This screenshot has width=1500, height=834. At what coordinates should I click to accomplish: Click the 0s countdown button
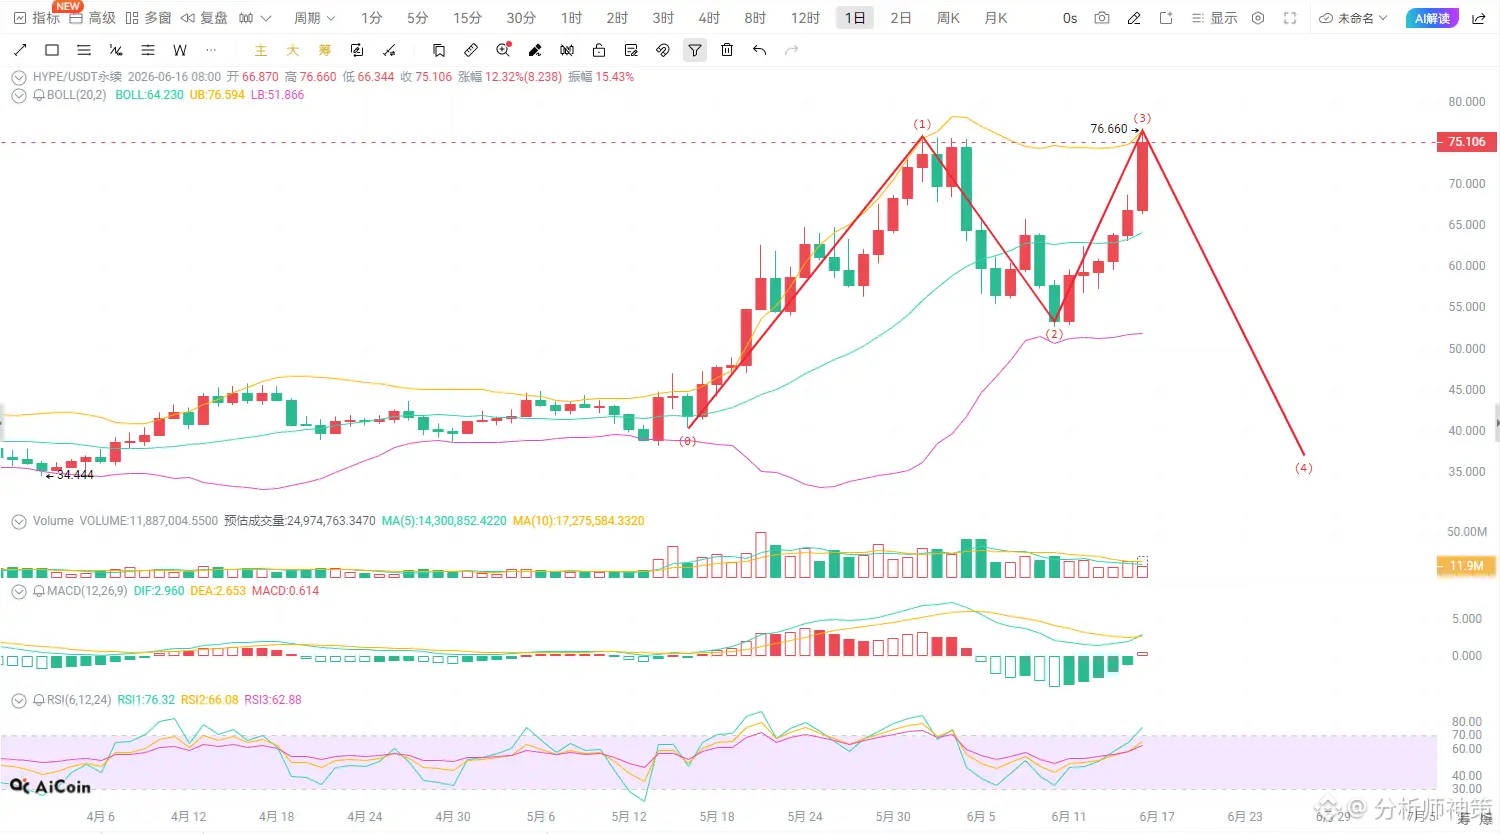click(1070, 18)
